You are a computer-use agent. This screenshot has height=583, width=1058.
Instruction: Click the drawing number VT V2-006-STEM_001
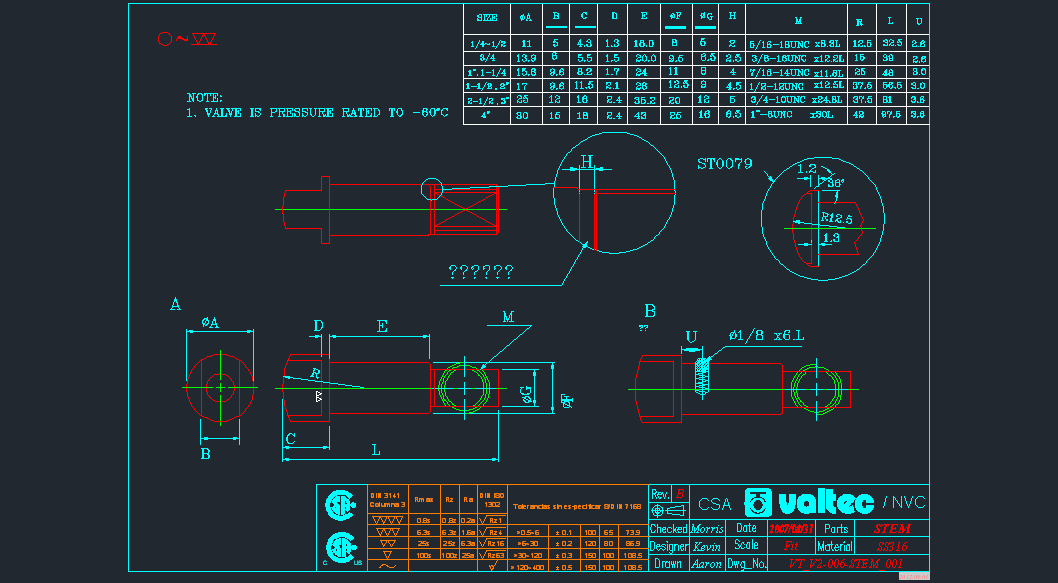845,564
